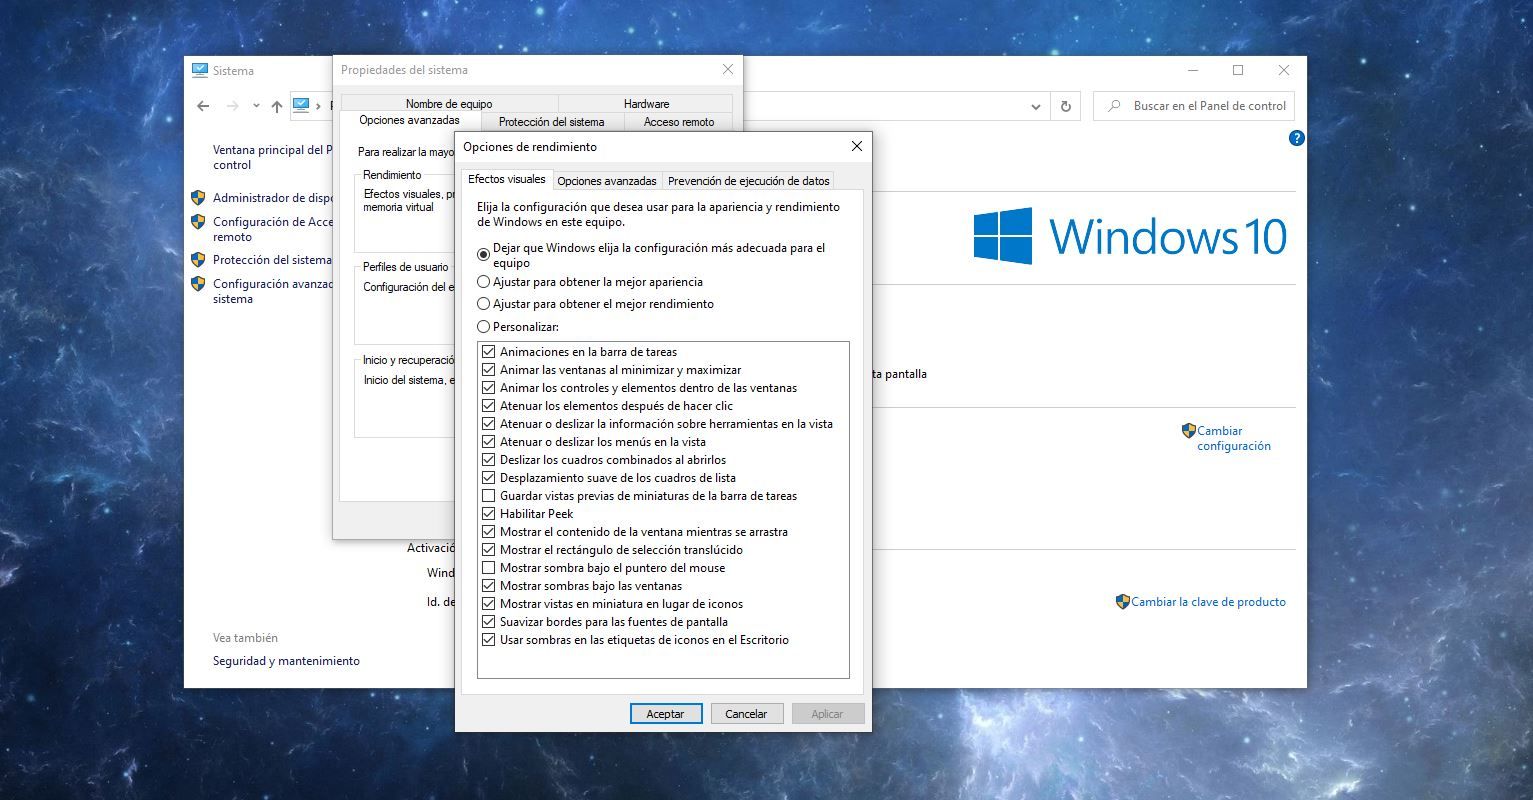1533x800 pixels.
Task: Toggle Usar sombras en las etiquetas de iconos
Action: coord(489,640)
